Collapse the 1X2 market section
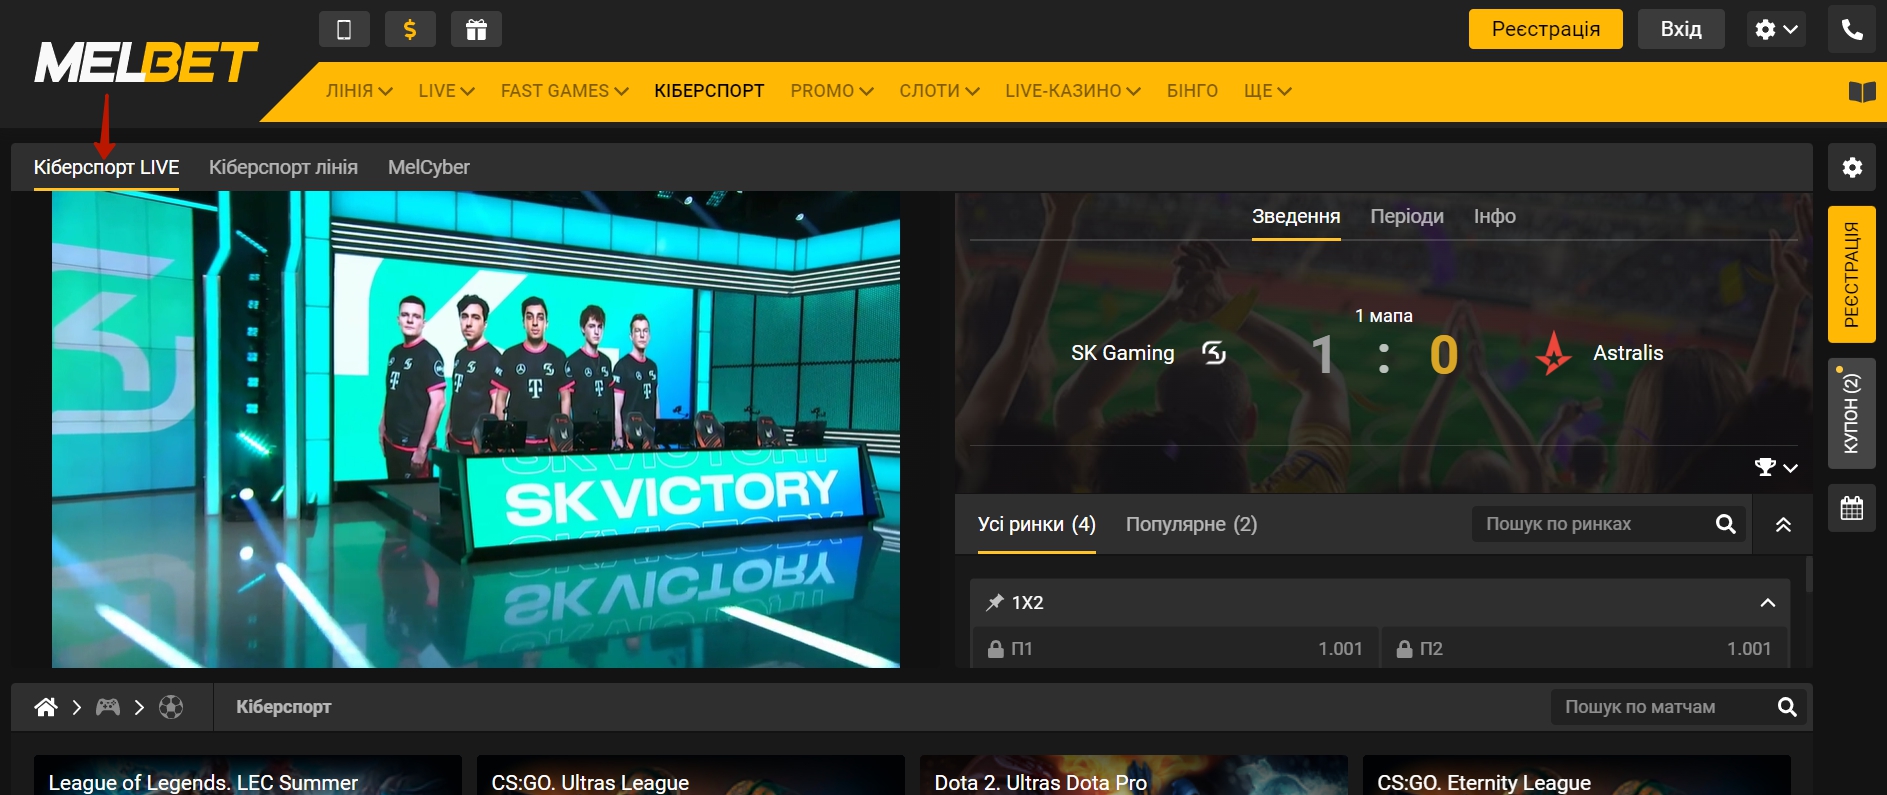 click(1767, 602)
